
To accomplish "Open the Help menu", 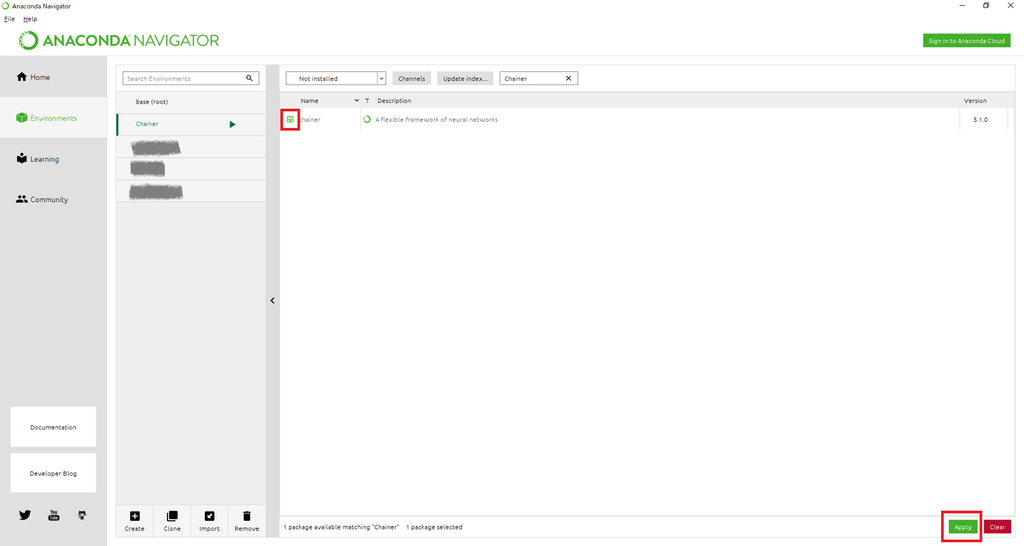I will coord(30,19).
